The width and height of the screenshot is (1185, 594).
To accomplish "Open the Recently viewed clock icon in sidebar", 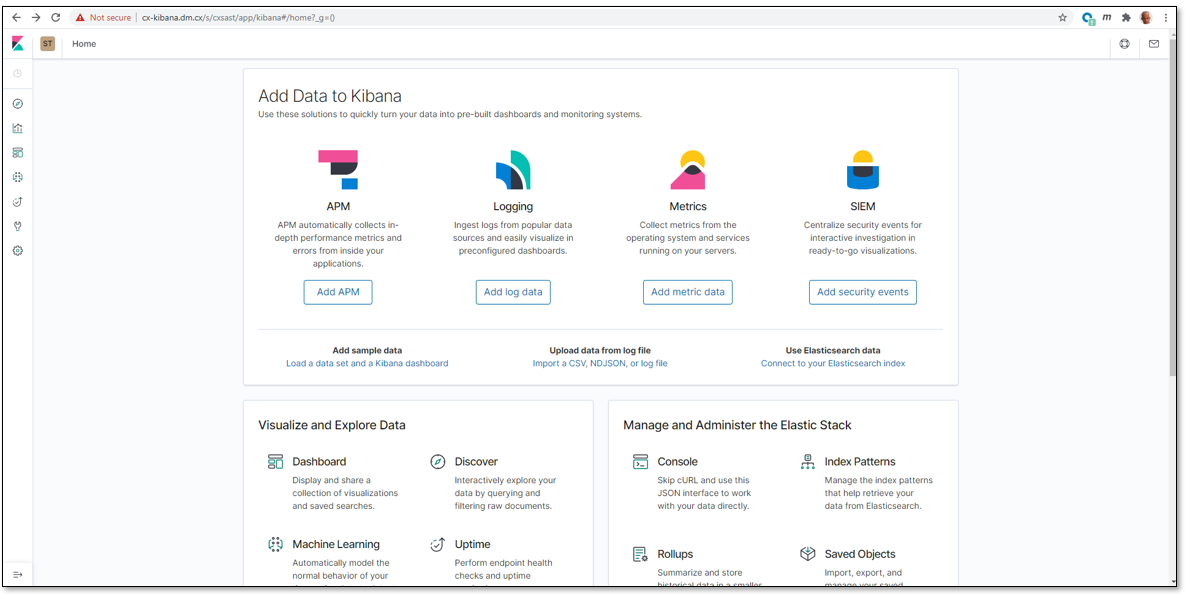I will click(x=18, y=73).
